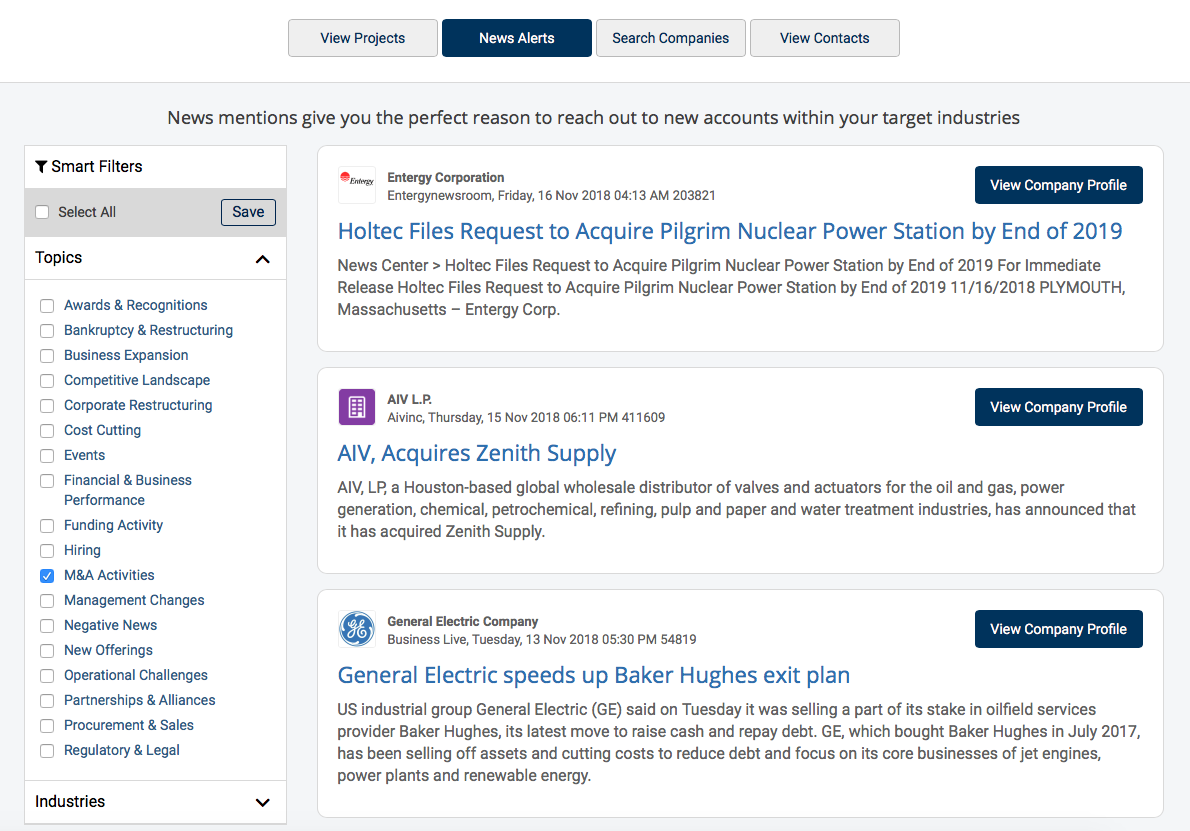This screenshot has height=831, width=1190.
Task: Check the New Offerings checkbox
Action: click(47, 651)
